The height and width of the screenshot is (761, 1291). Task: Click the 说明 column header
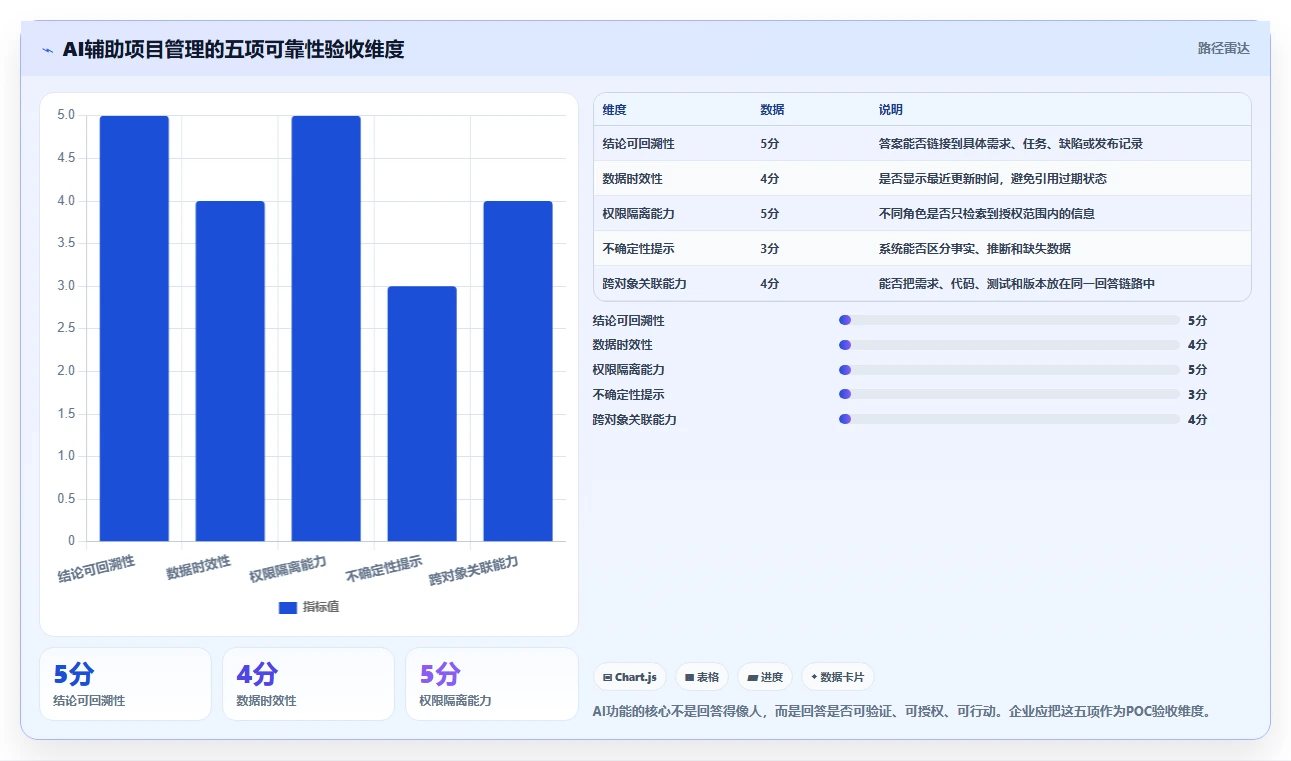[x=891, y=110]
